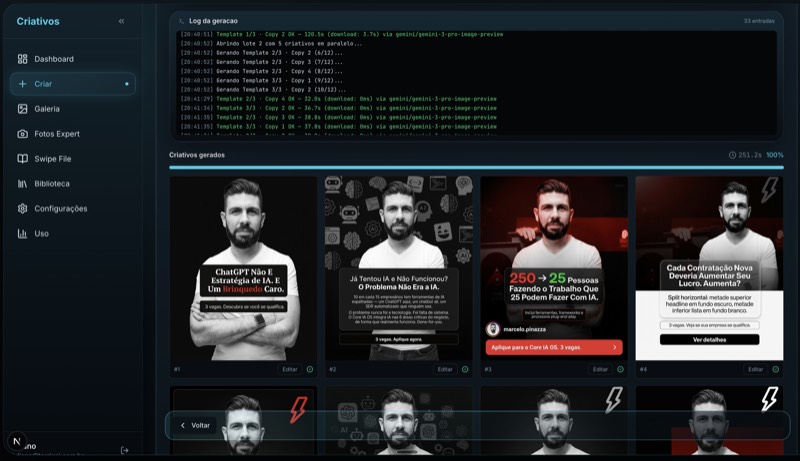
Task: Click Editar on creative #3
Action: (x=600, y=369)
